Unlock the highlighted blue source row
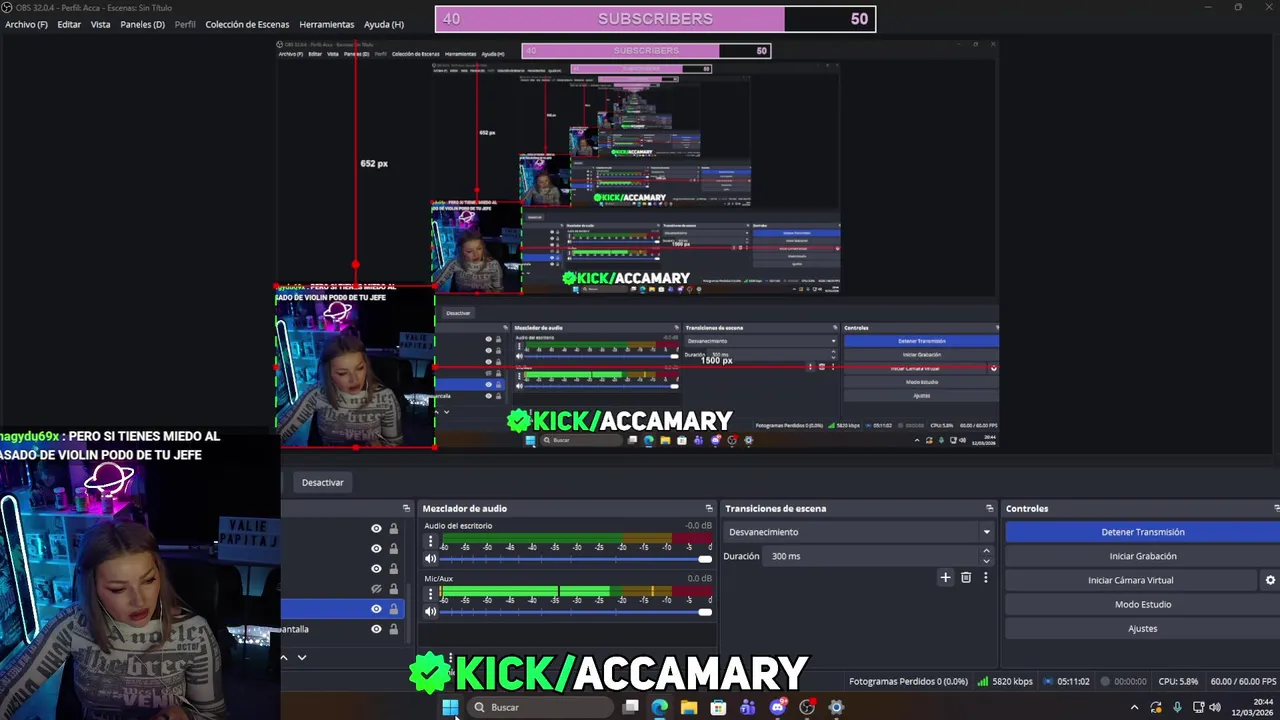The image size is (1280, 720). pos(393,609)
